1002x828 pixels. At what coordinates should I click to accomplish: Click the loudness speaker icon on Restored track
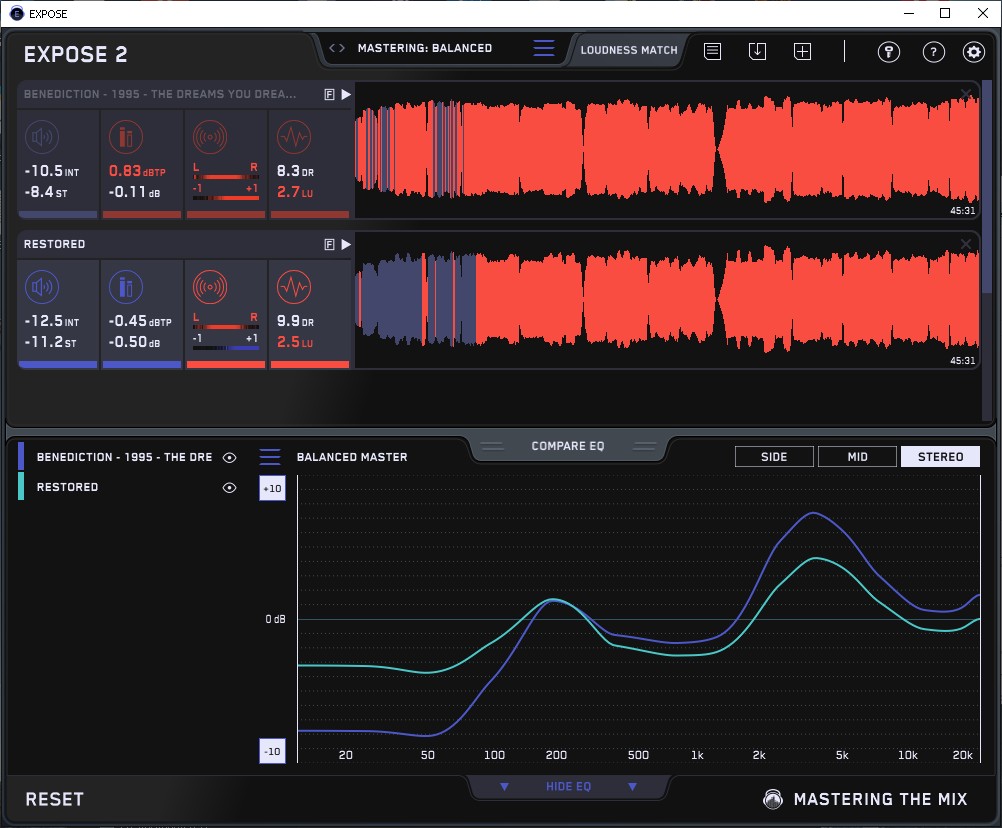[42, 287]
